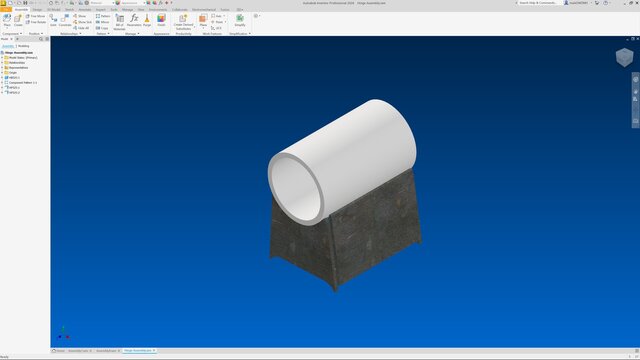Switch to the Annotate ribbon tab
Image resolution: width=640 pixels, height=360 pixels.
coord(85,9)
